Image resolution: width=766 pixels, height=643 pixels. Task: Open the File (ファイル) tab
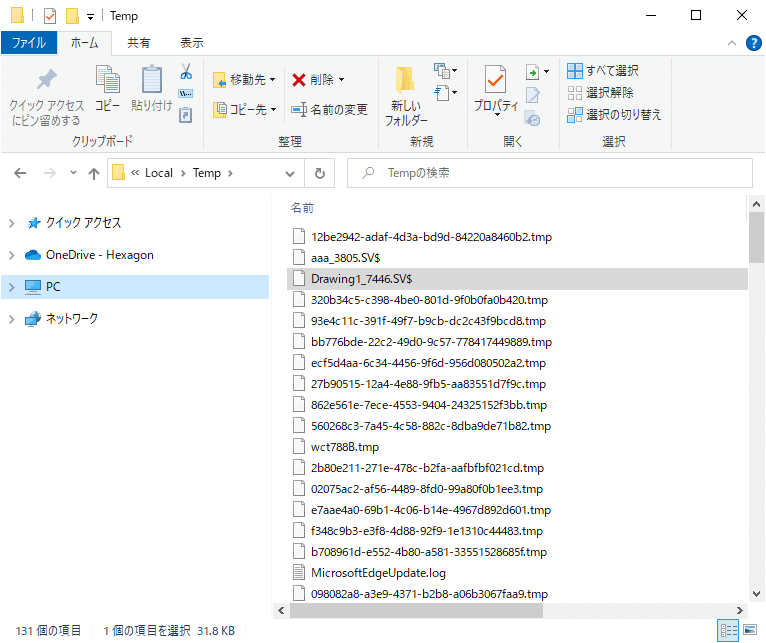coord(29,43)
